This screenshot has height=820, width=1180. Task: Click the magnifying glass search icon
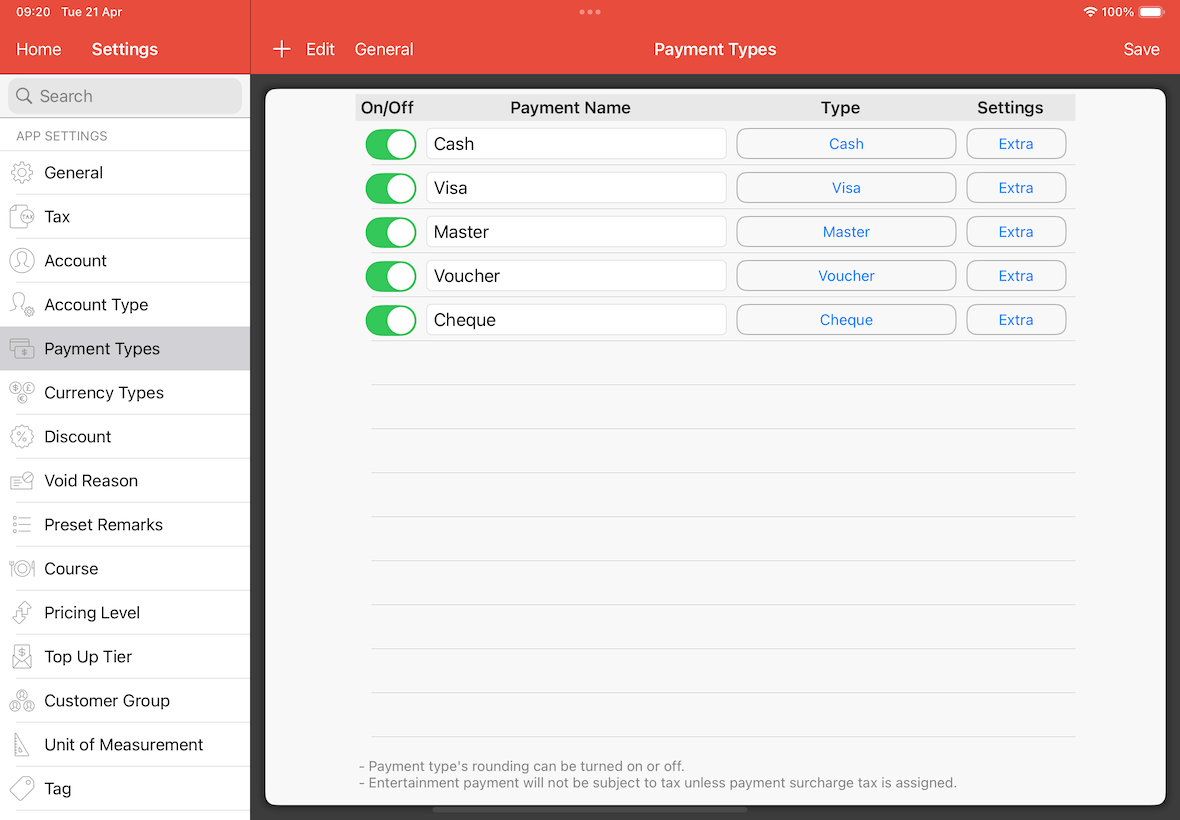(x=24, y=96)
